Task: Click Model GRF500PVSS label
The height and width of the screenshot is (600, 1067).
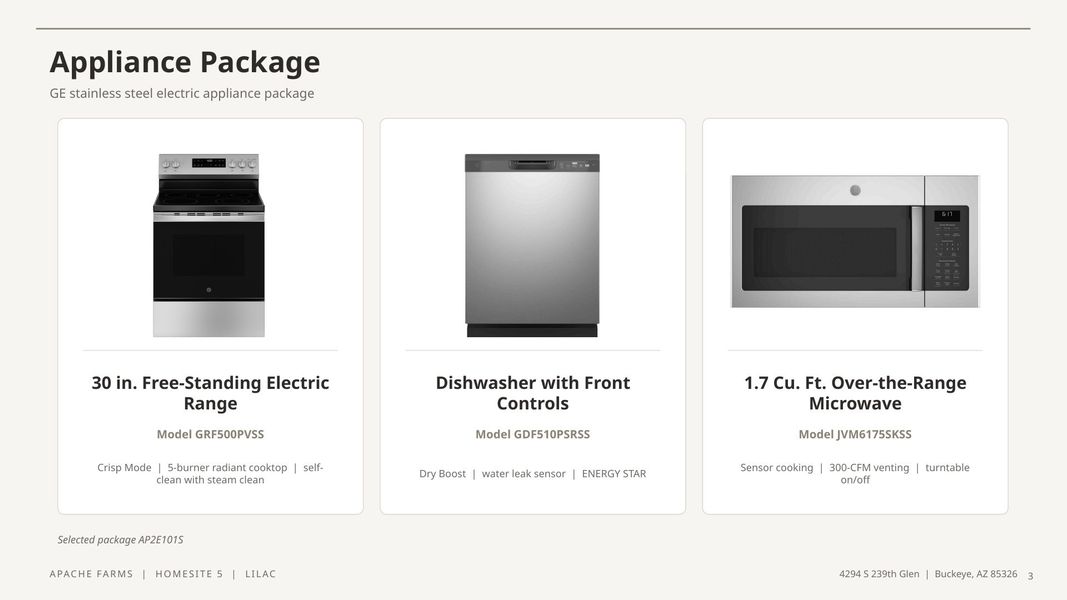Action: pyautogui.click(x=210, y=434)
